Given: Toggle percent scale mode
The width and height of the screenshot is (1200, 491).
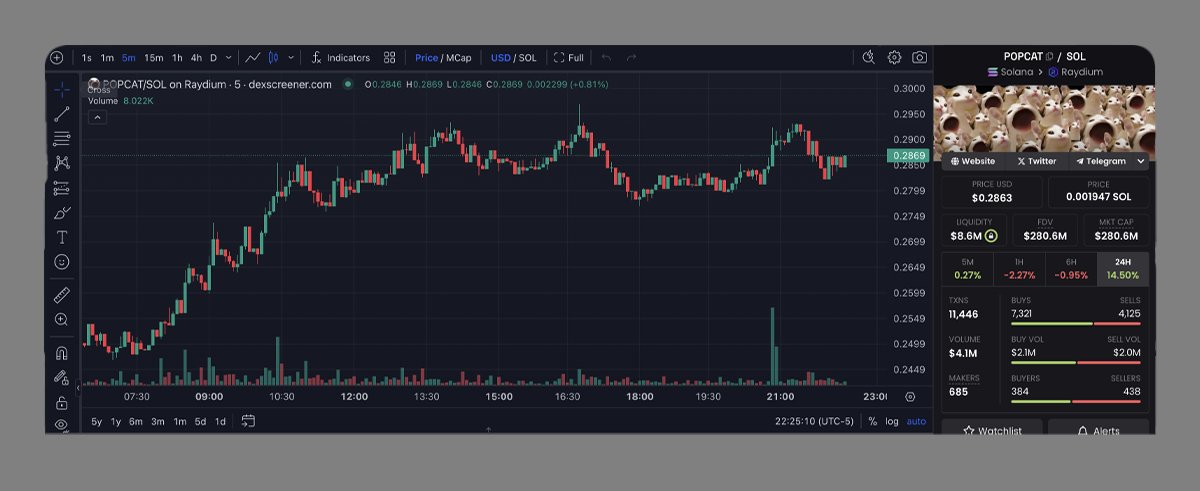Looking at the screenshot, I should click(872, 421).
